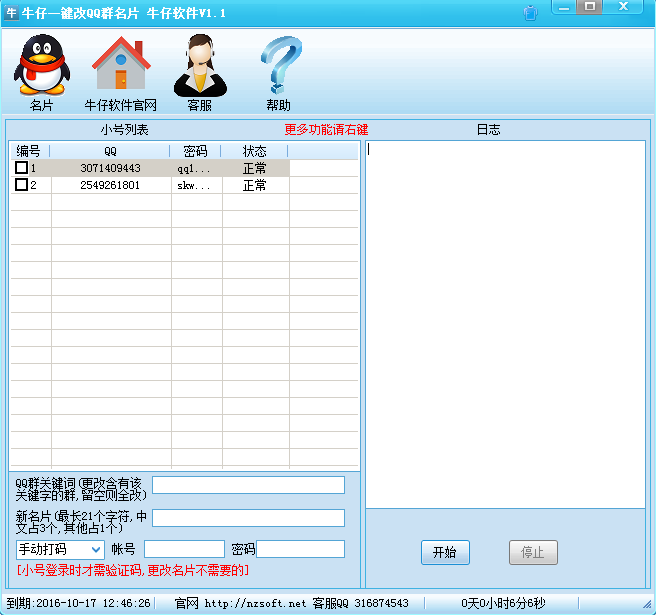The height and width of the screenshot is (615, 656).
Task: Click password cell qq1...
Action: [x=194, y=169]
